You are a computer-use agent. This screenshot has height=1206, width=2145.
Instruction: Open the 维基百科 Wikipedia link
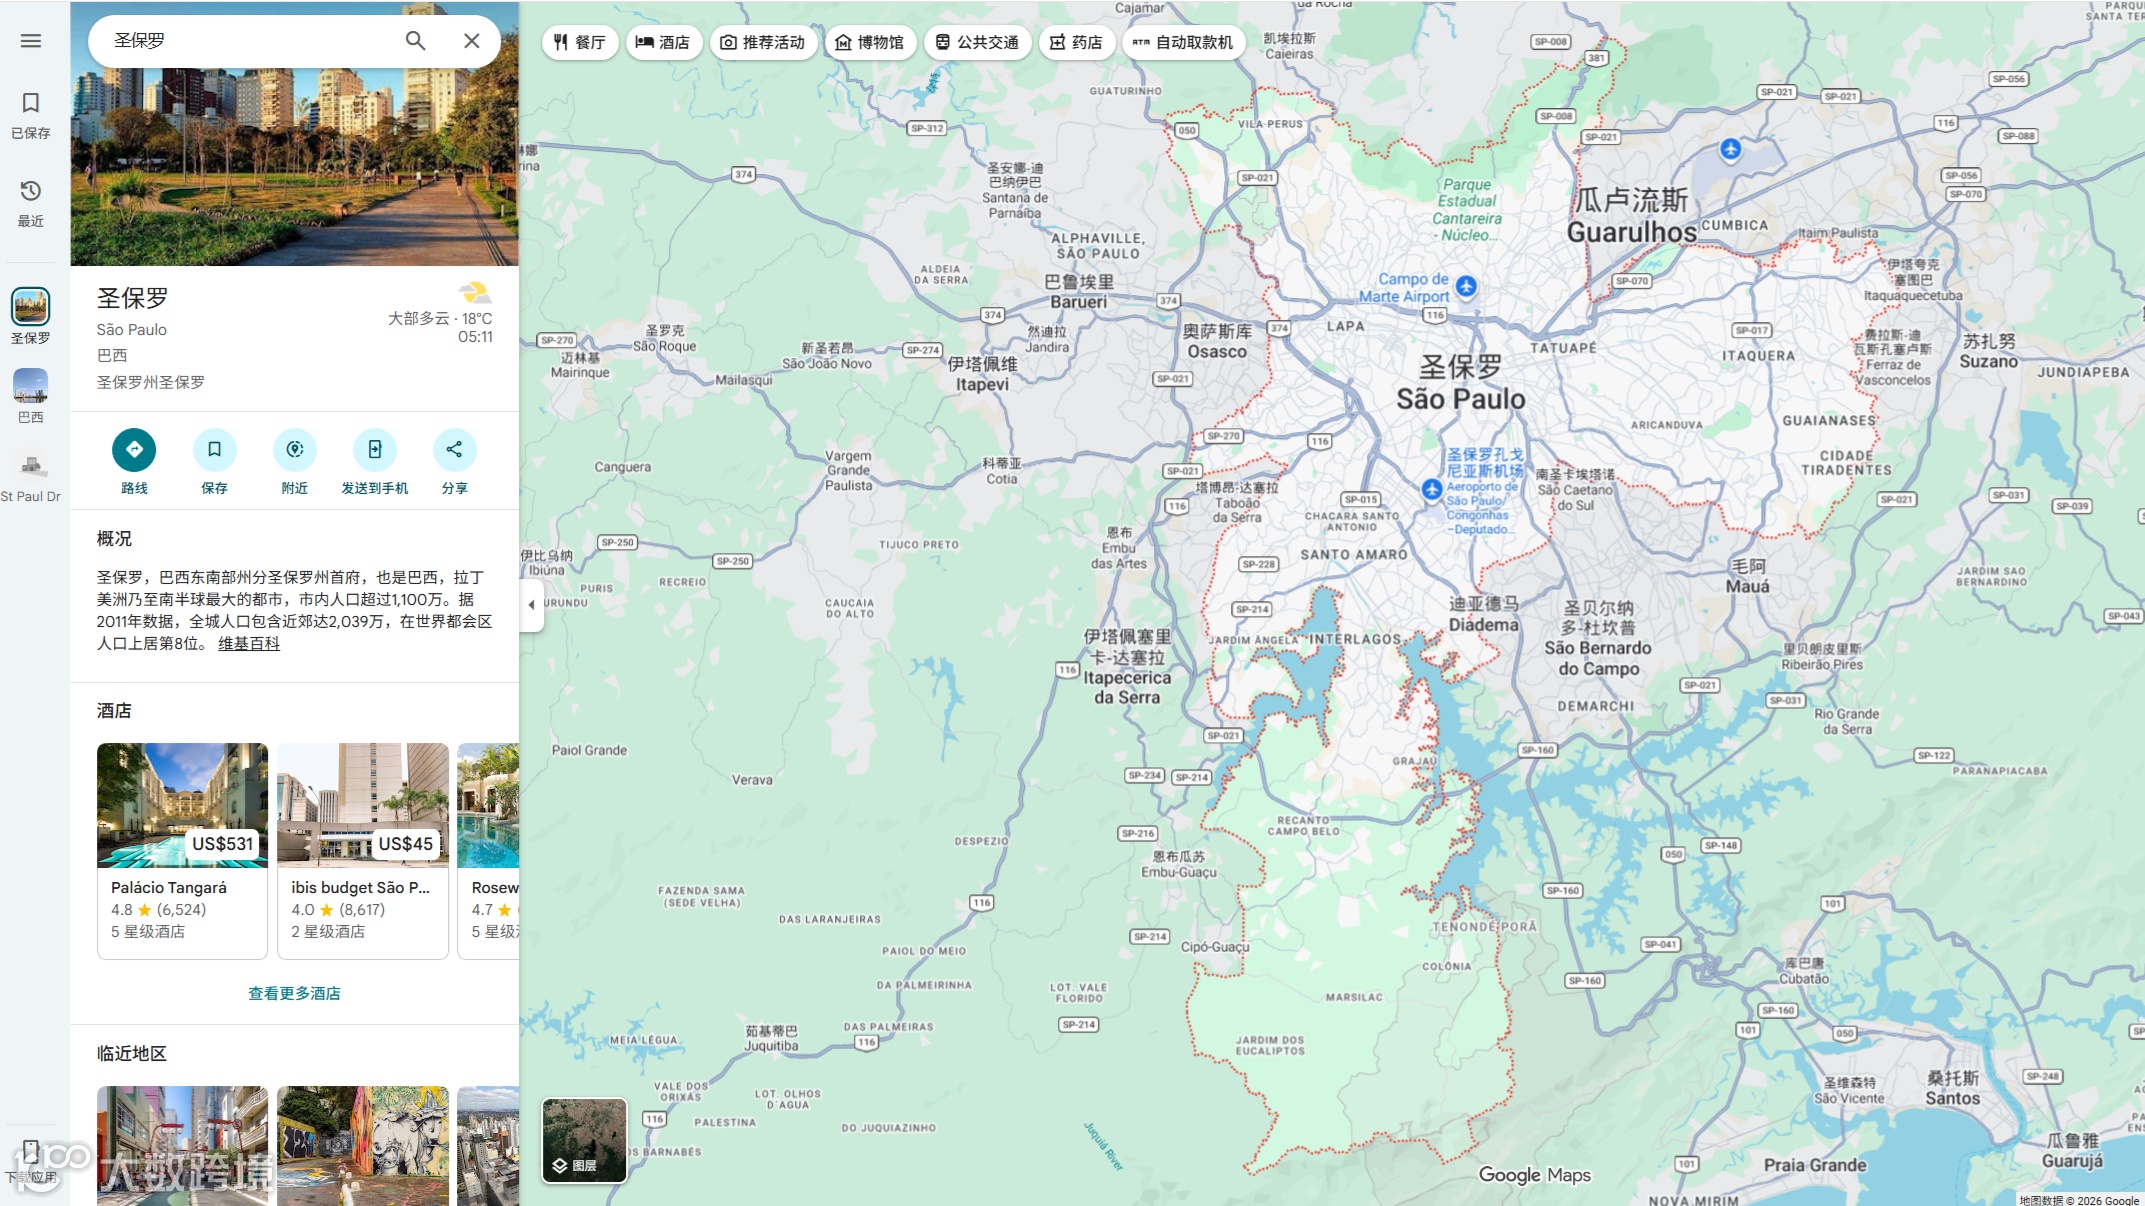point(249,644)
